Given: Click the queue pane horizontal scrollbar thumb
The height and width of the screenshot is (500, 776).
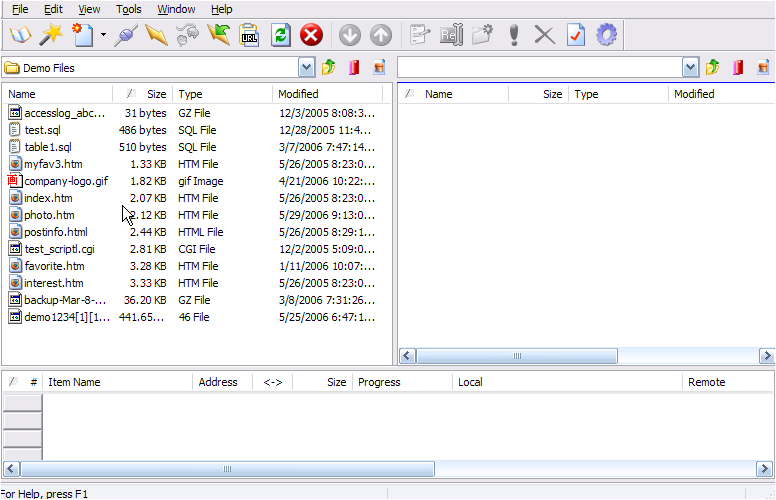Looking at the screenshot, I should [x=228, y=469].
